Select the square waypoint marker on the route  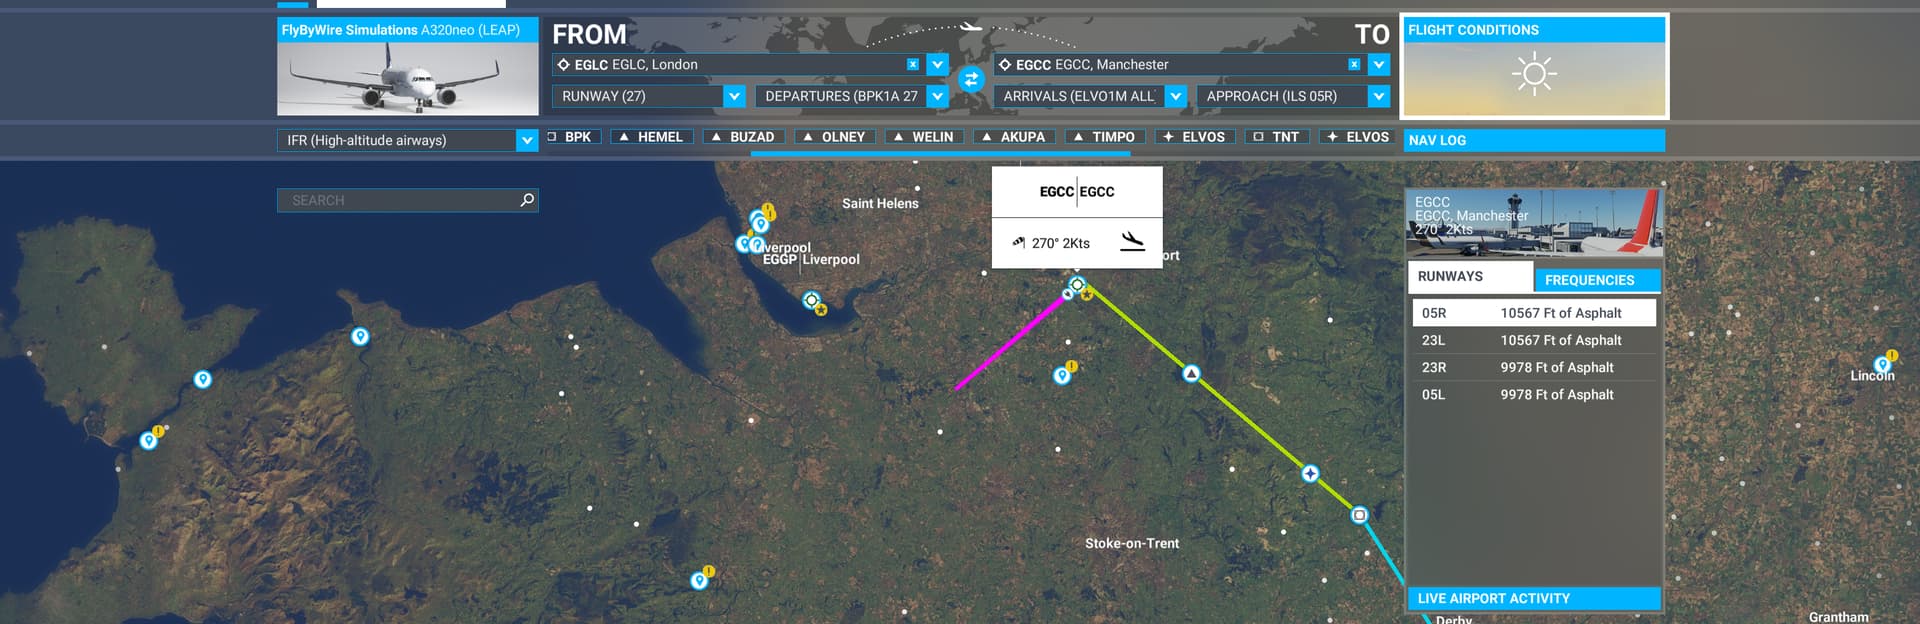click(x=1359, y=515)
